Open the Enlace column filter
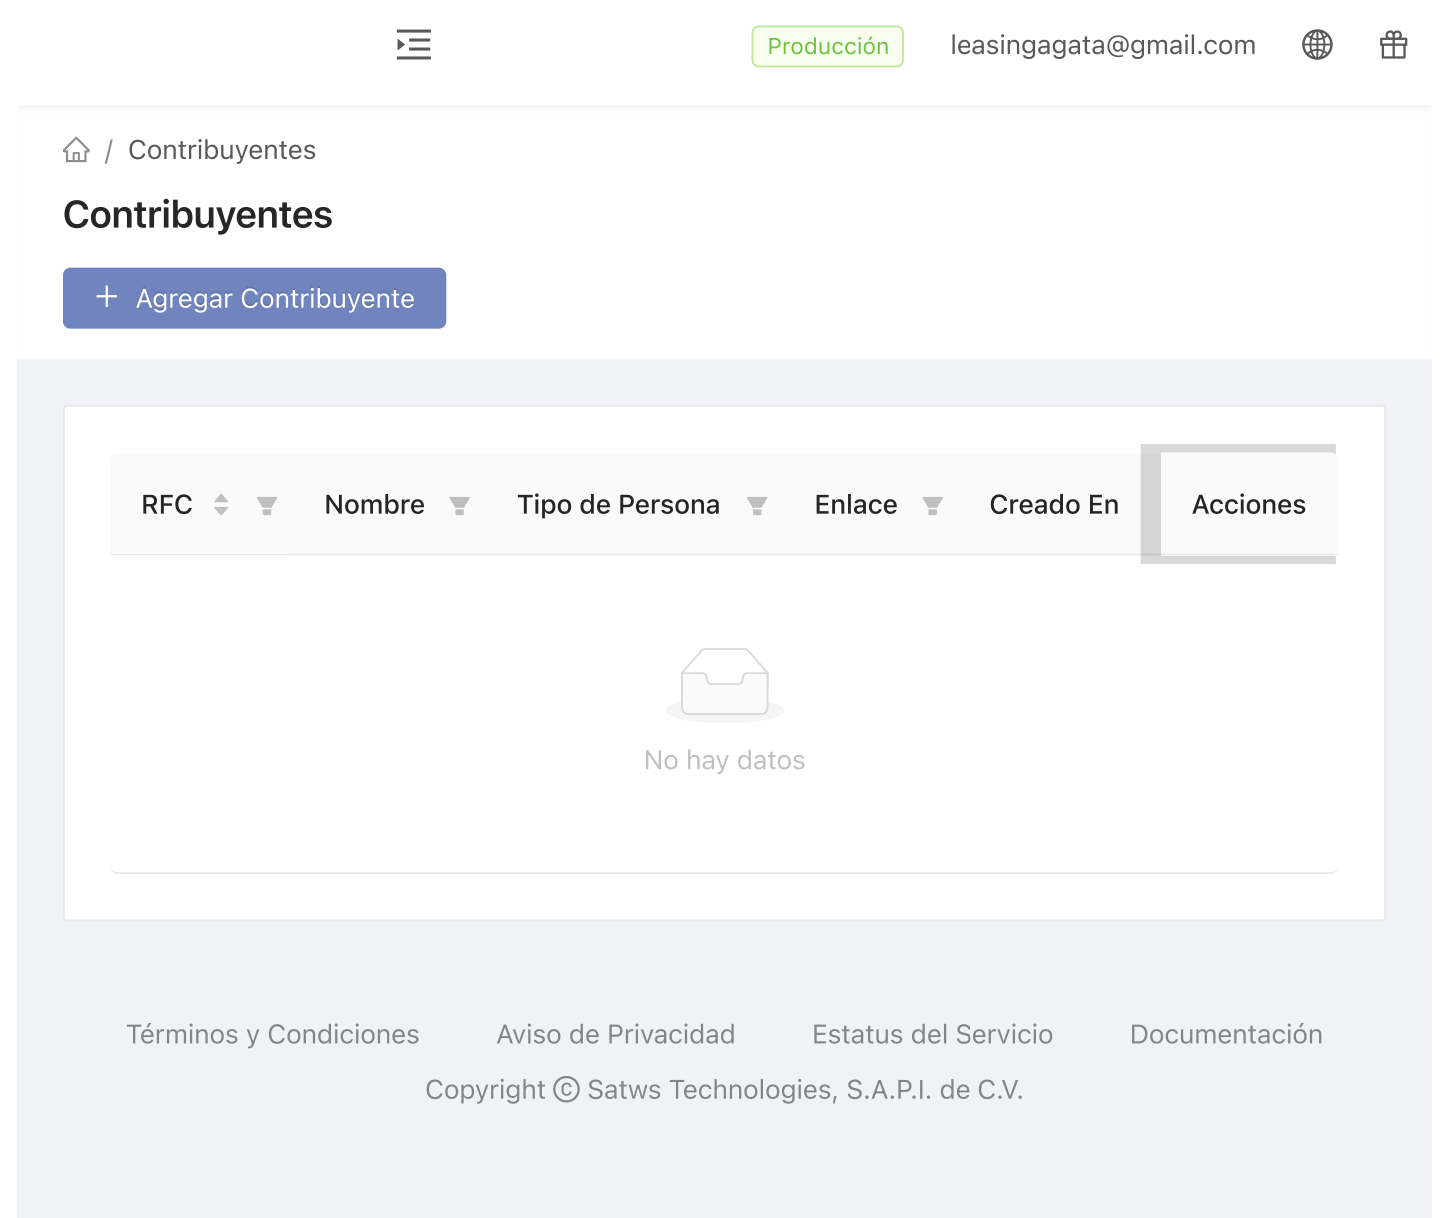The width and height of the screenshot is (1452, 1218). click(x=932, y=506)
